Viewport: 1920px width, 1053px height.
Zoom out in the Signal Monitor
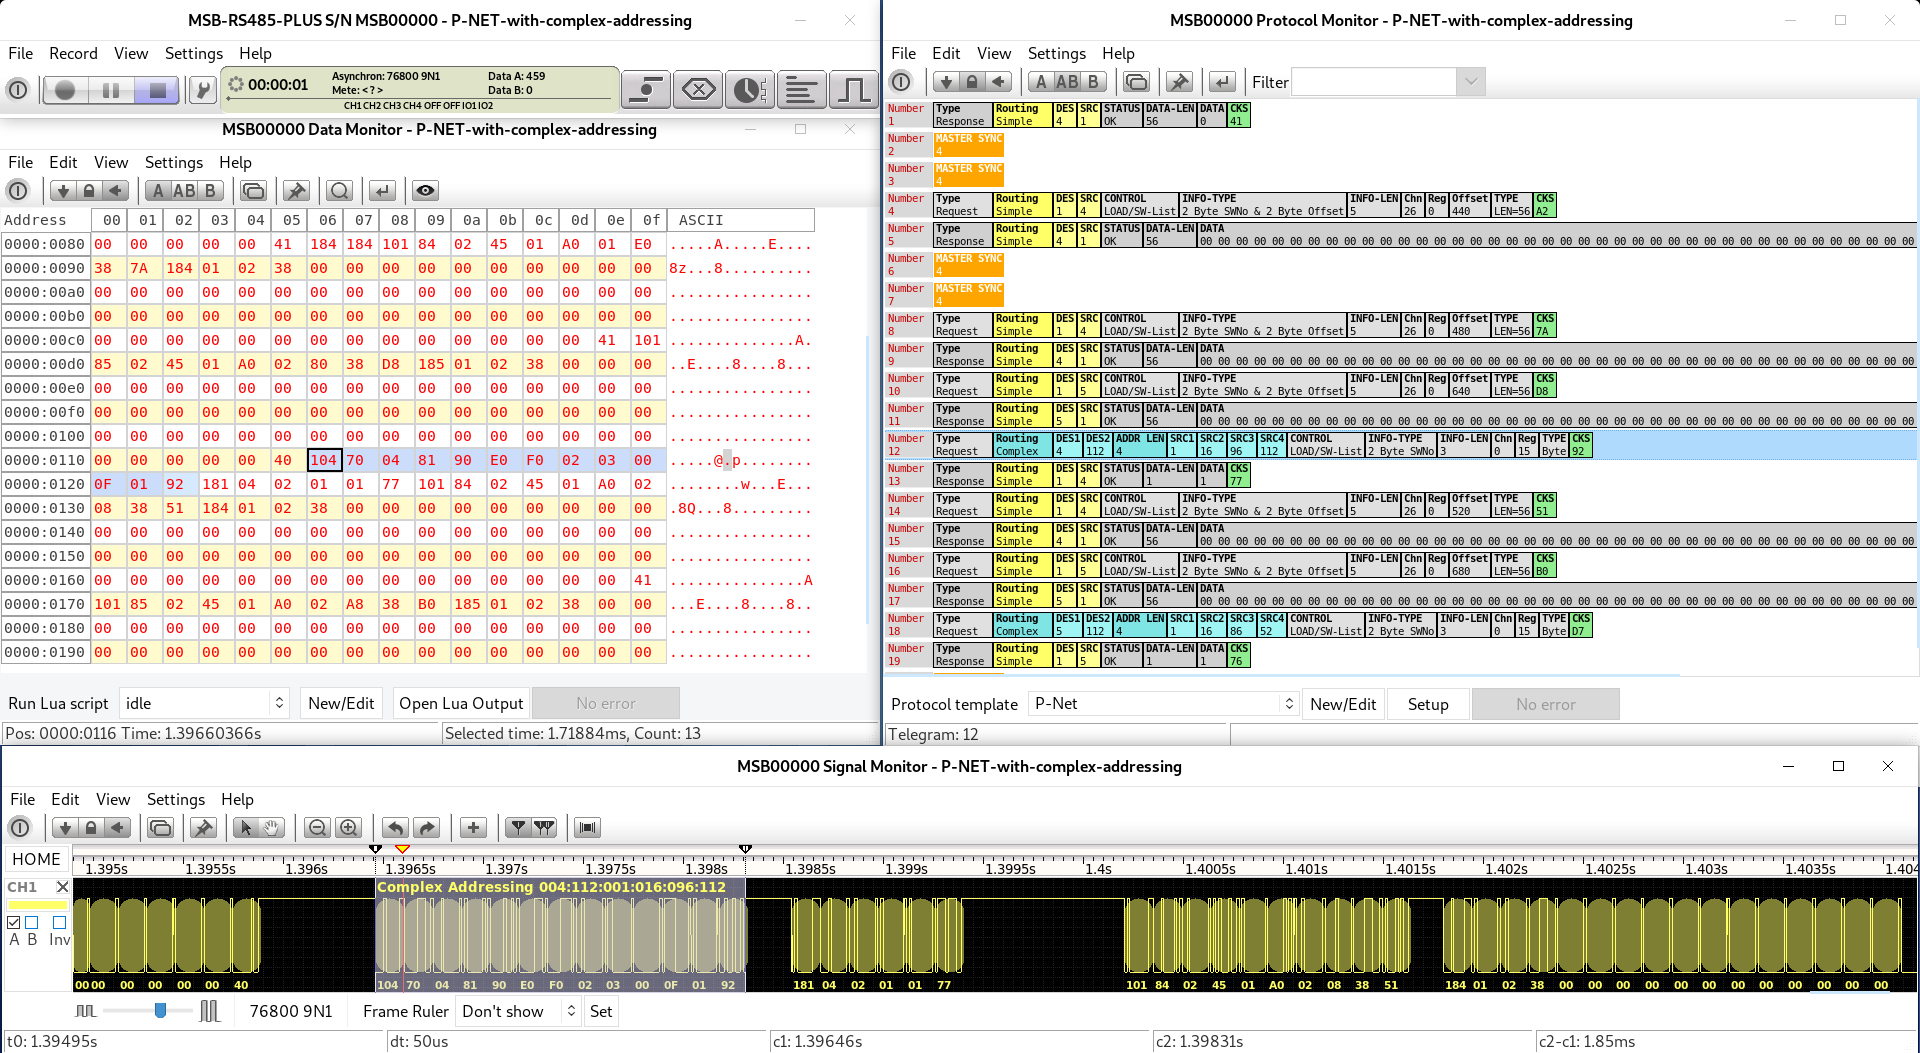point(317,828)
